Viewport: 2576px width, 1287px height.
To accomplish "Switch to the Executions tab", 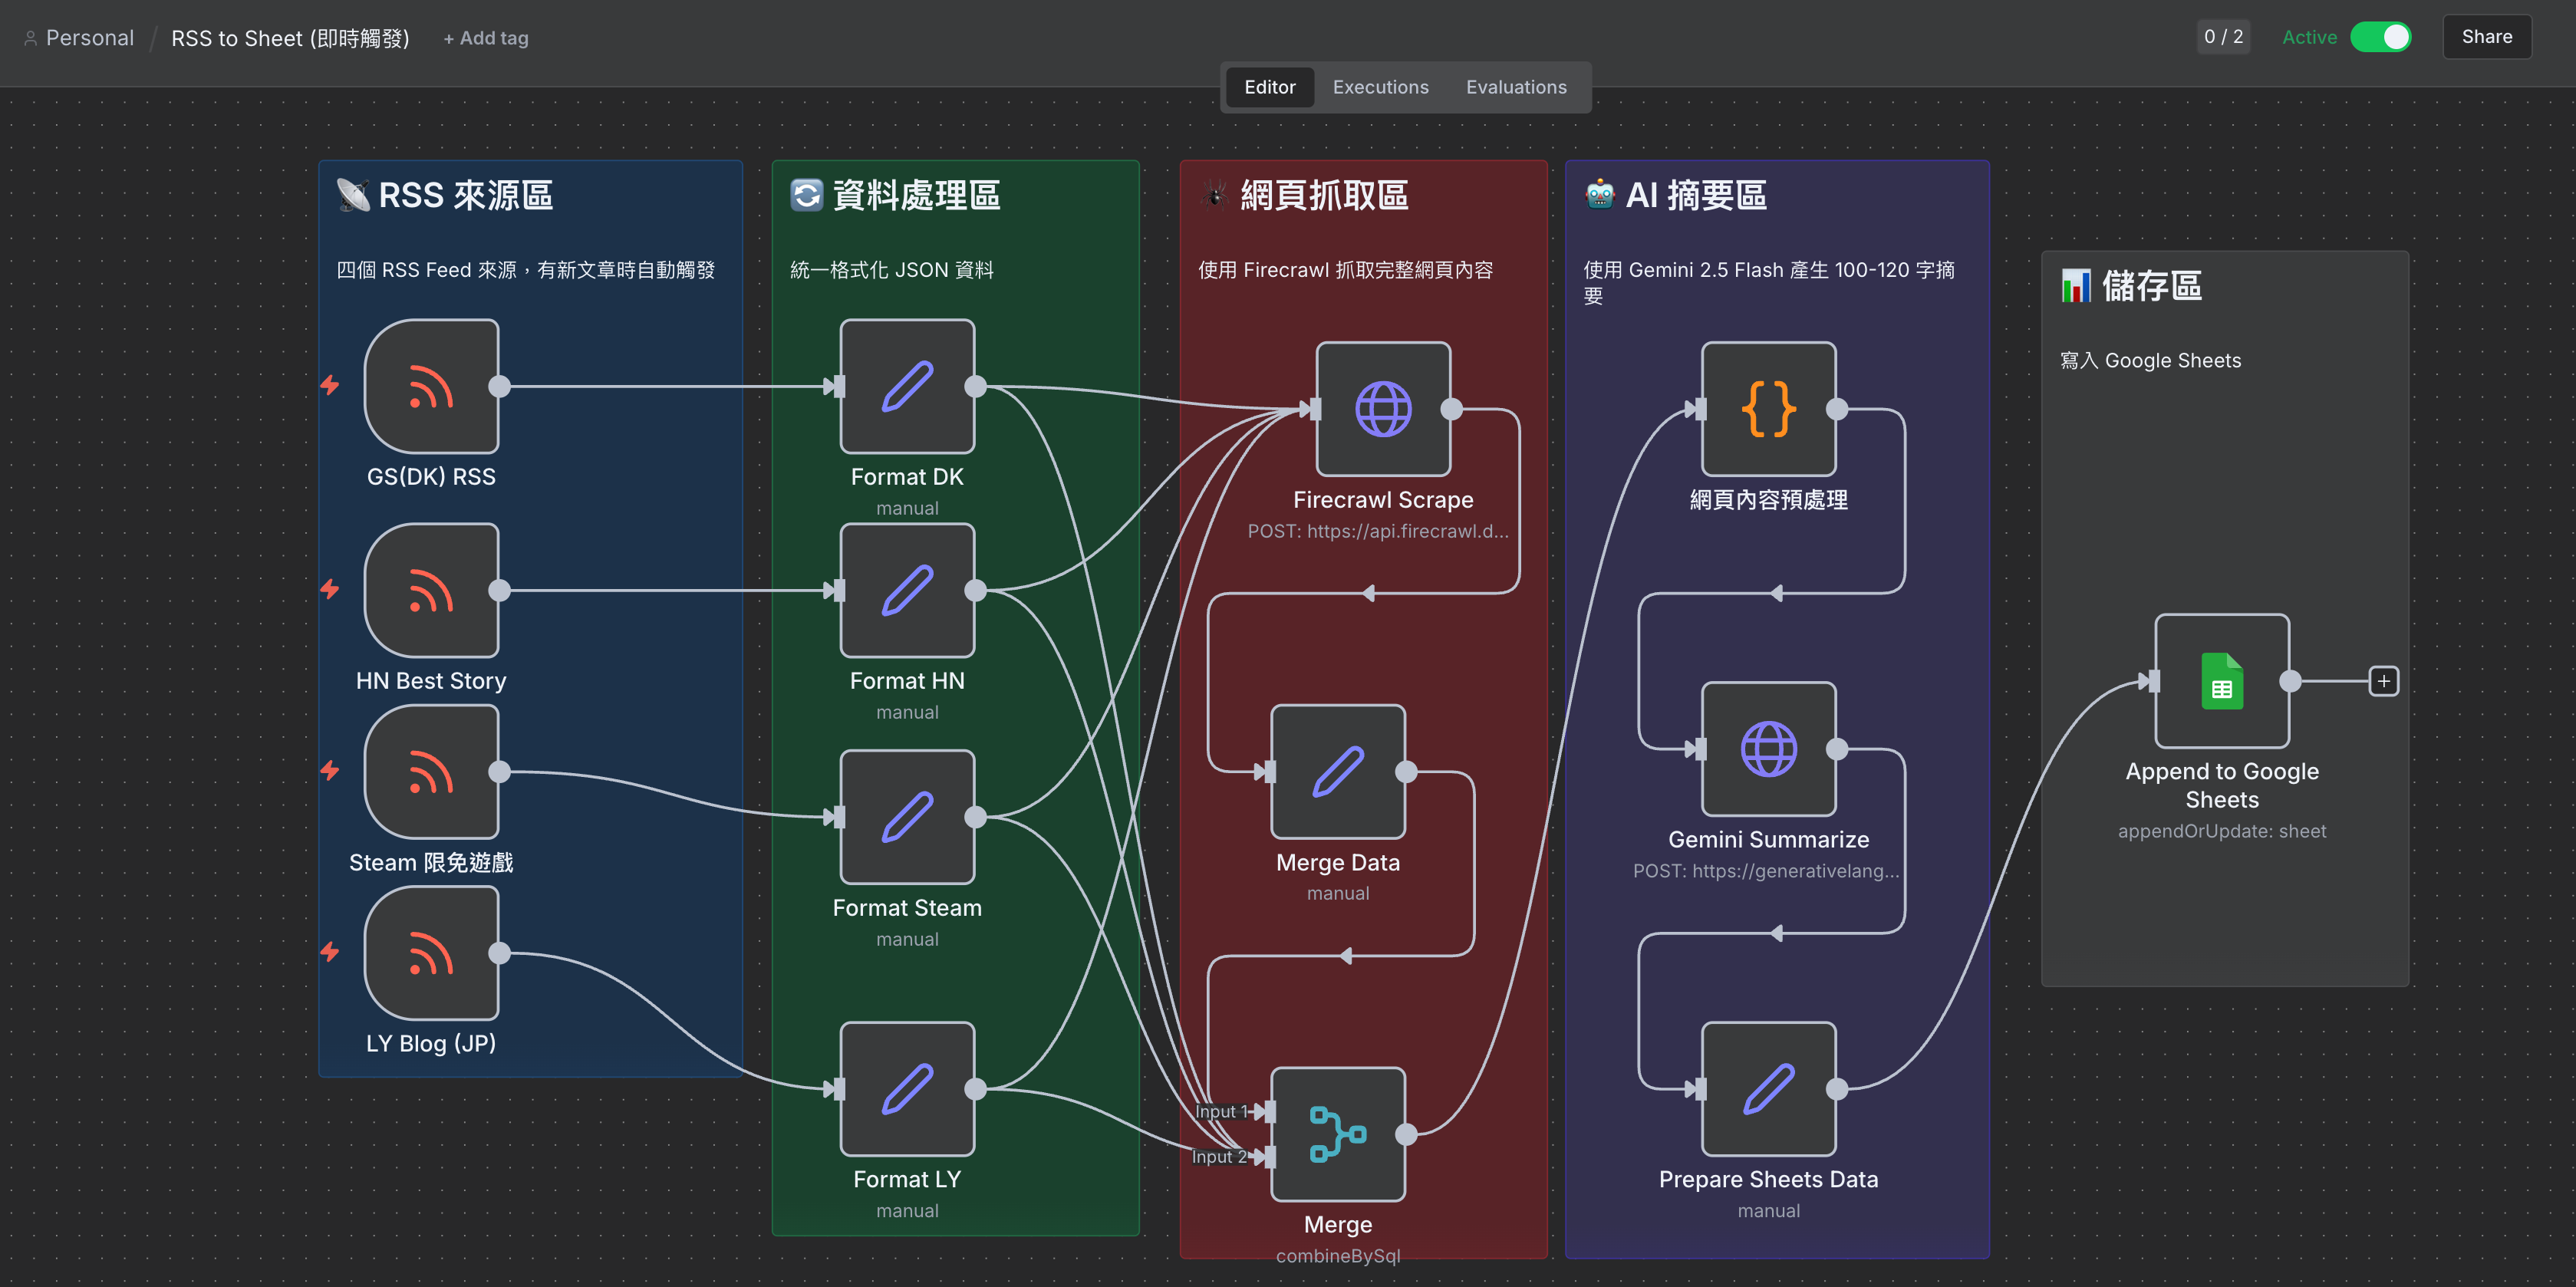I will (x=1380, y=87).
